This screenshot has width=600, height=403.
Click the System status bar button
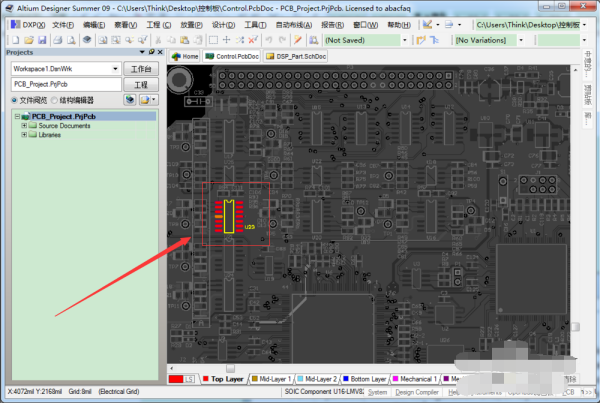[x=377, y=392]
